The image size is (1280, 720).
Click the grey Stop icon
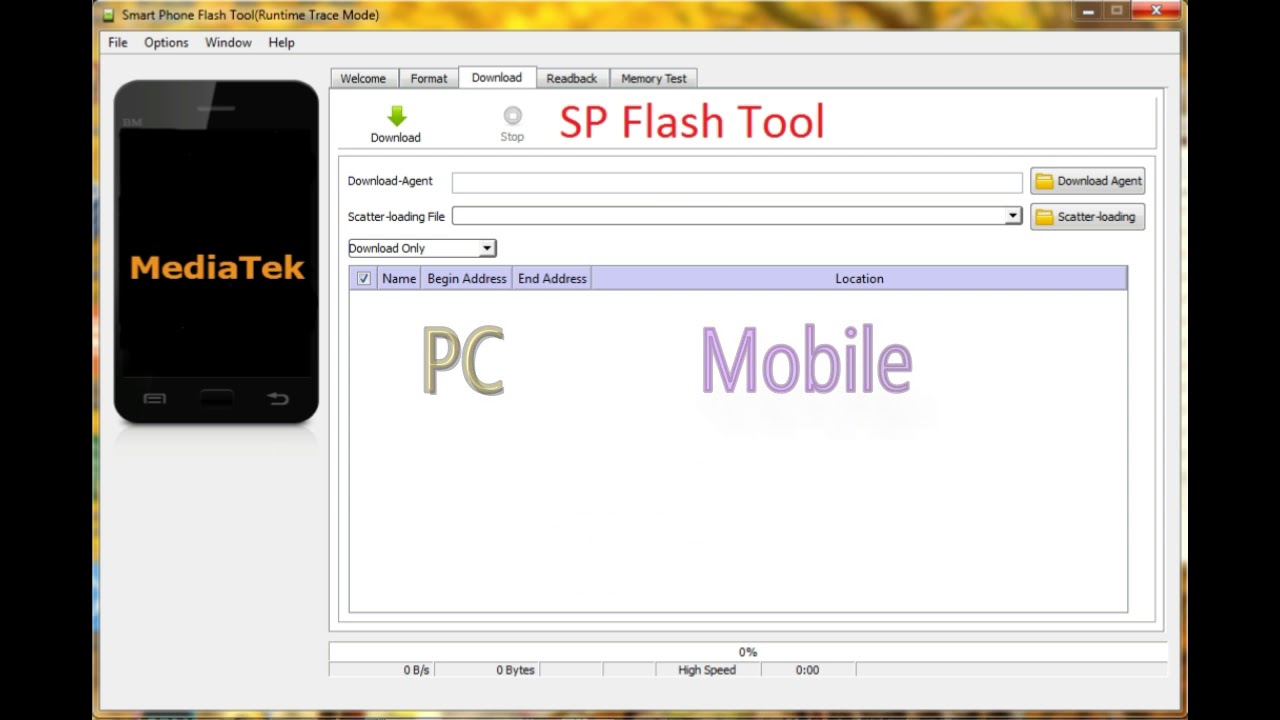click(x=512, y=116)
